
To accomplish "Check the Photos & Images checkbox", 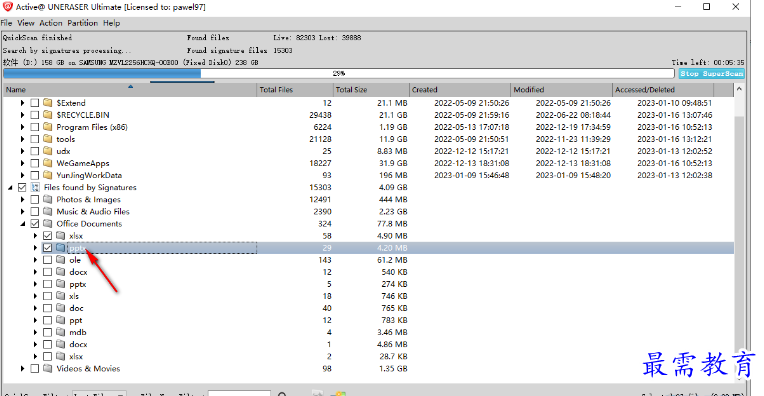I will 35,199.
